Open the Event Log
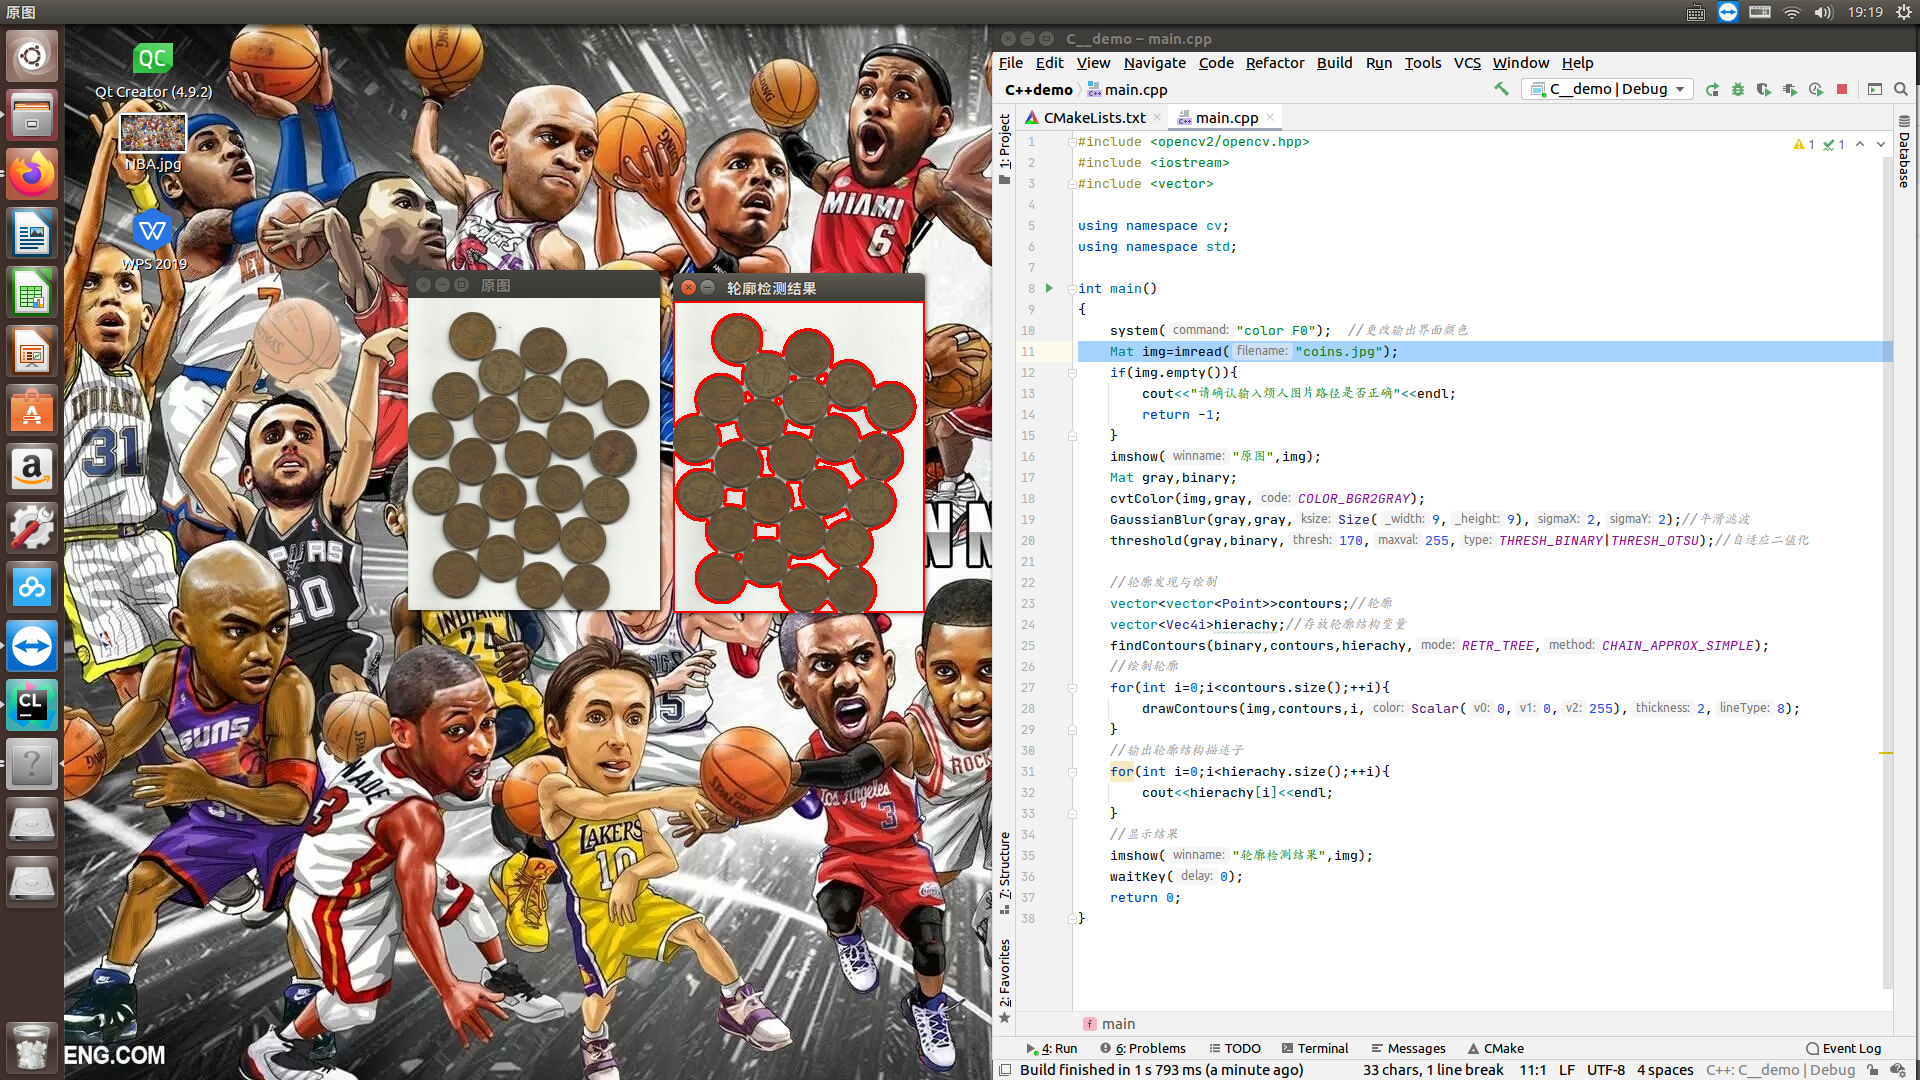The width and height of the screenshot is (1920, 1080). tap(1843, 1048)
